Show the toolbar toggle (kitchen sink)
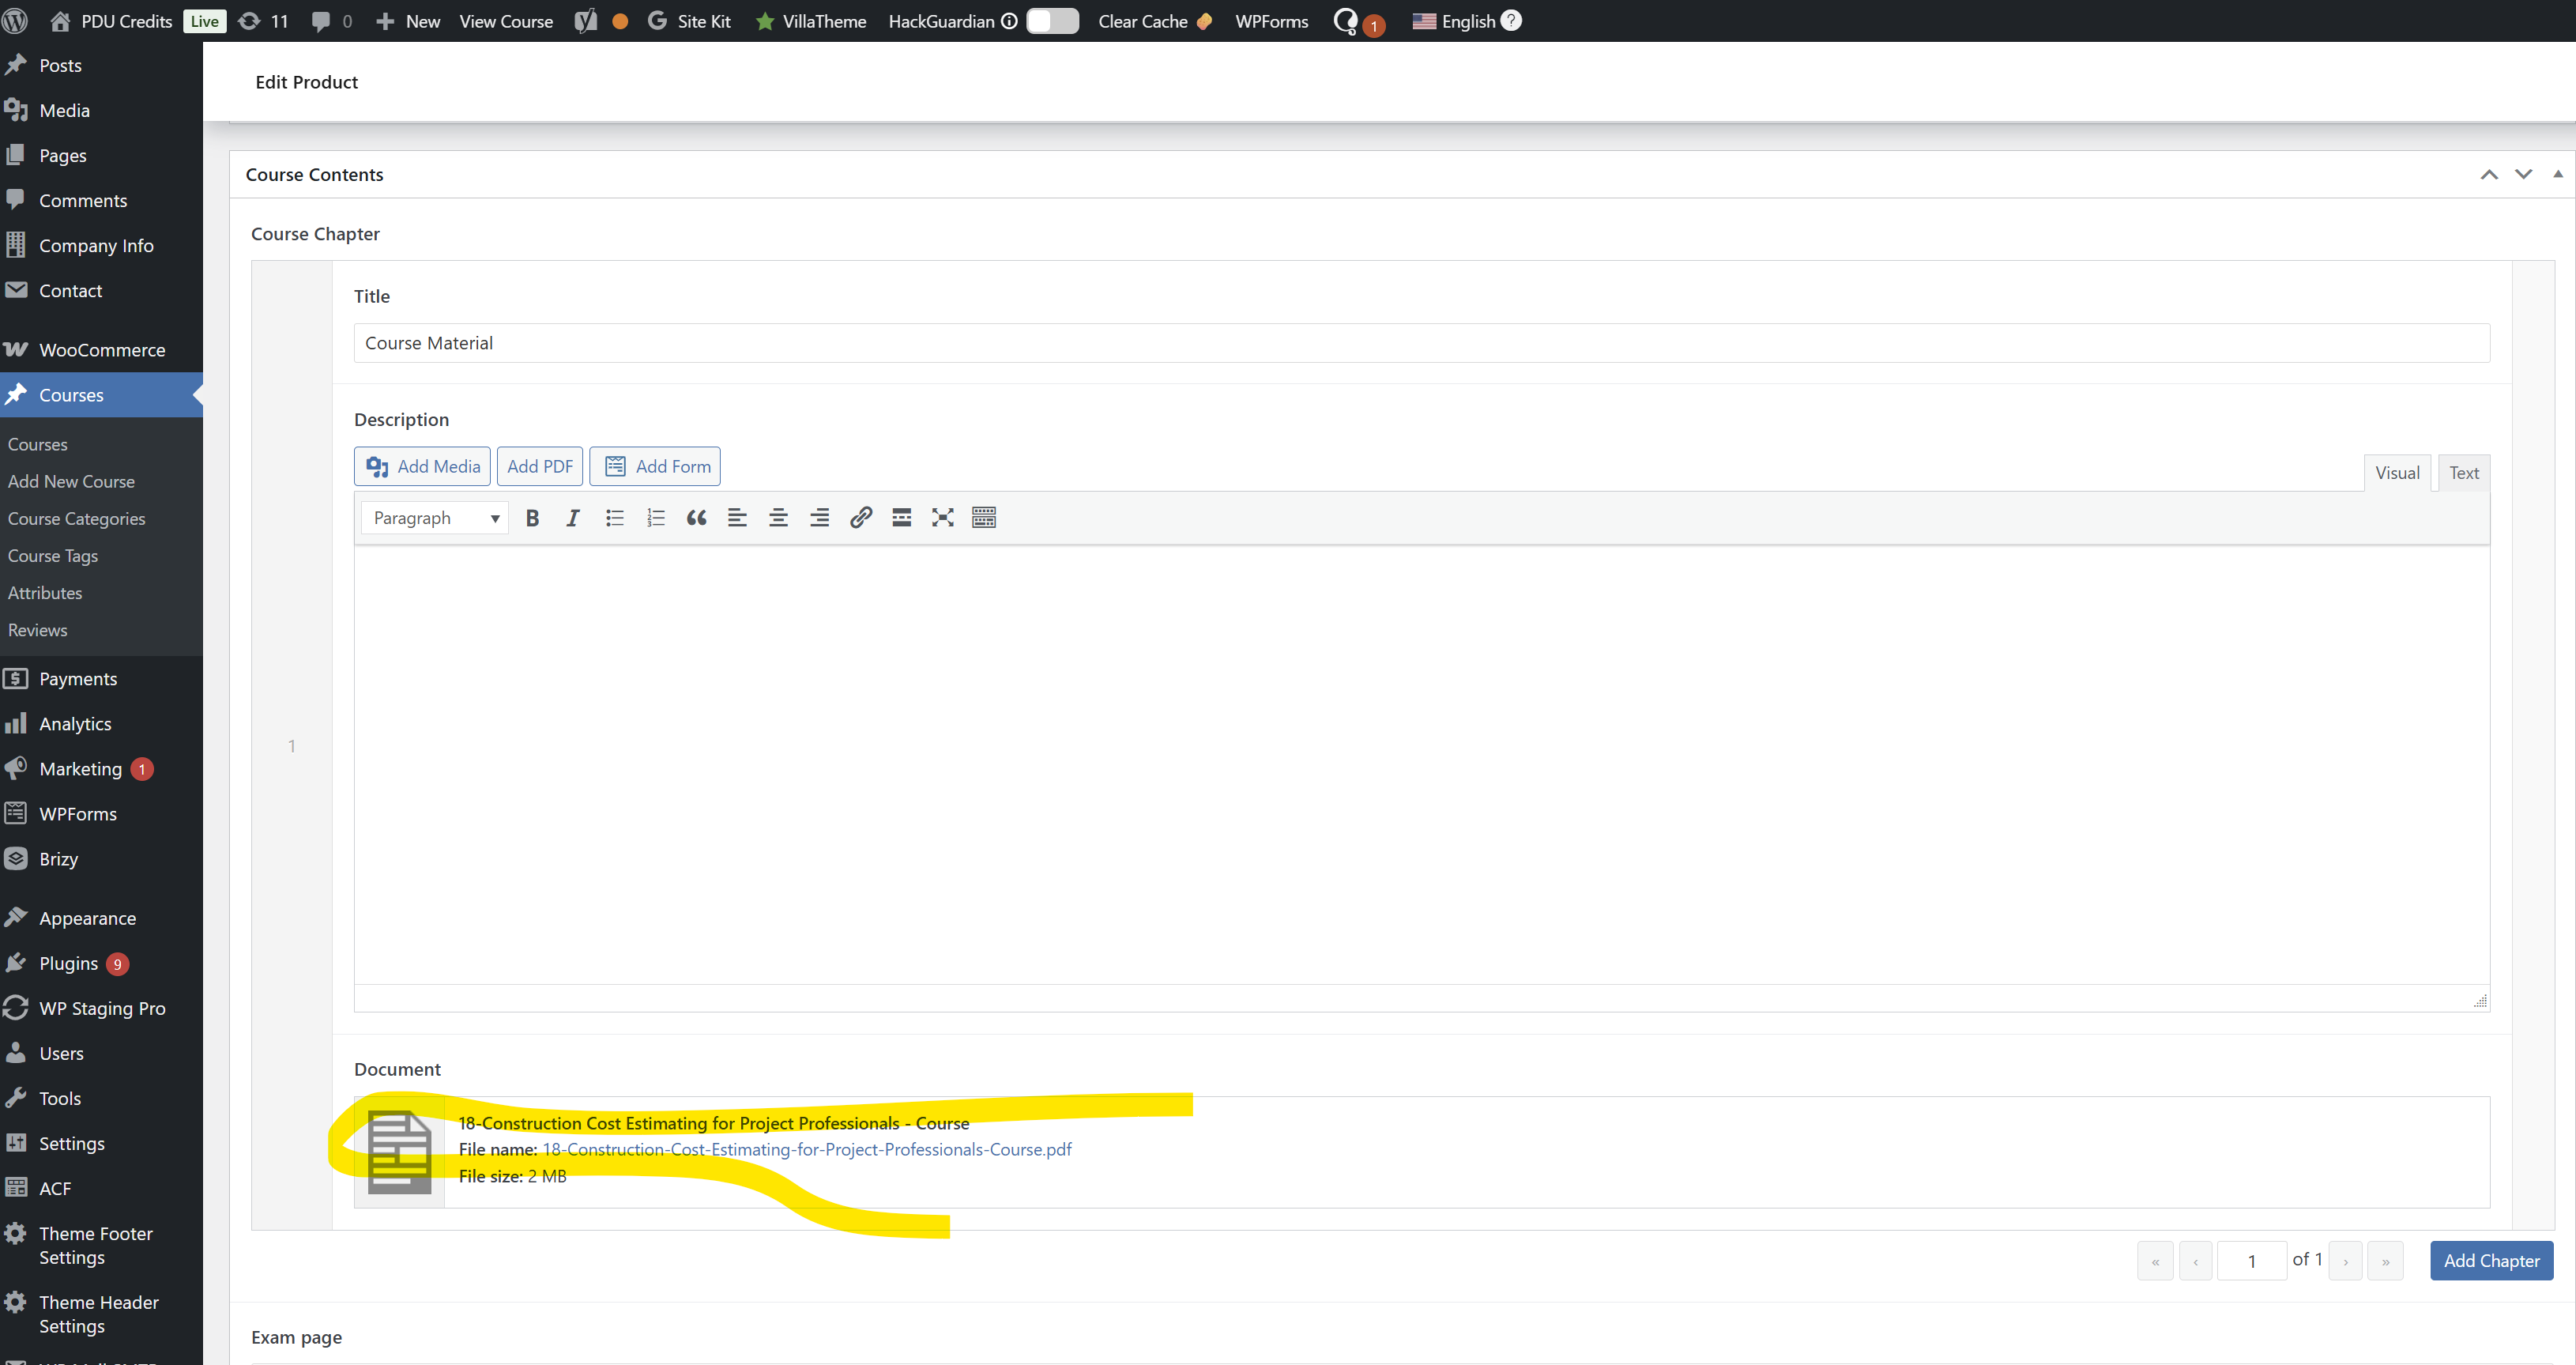Image resolution: width=2576 pixels, height=1365 pixels. [x=983, y=517]
